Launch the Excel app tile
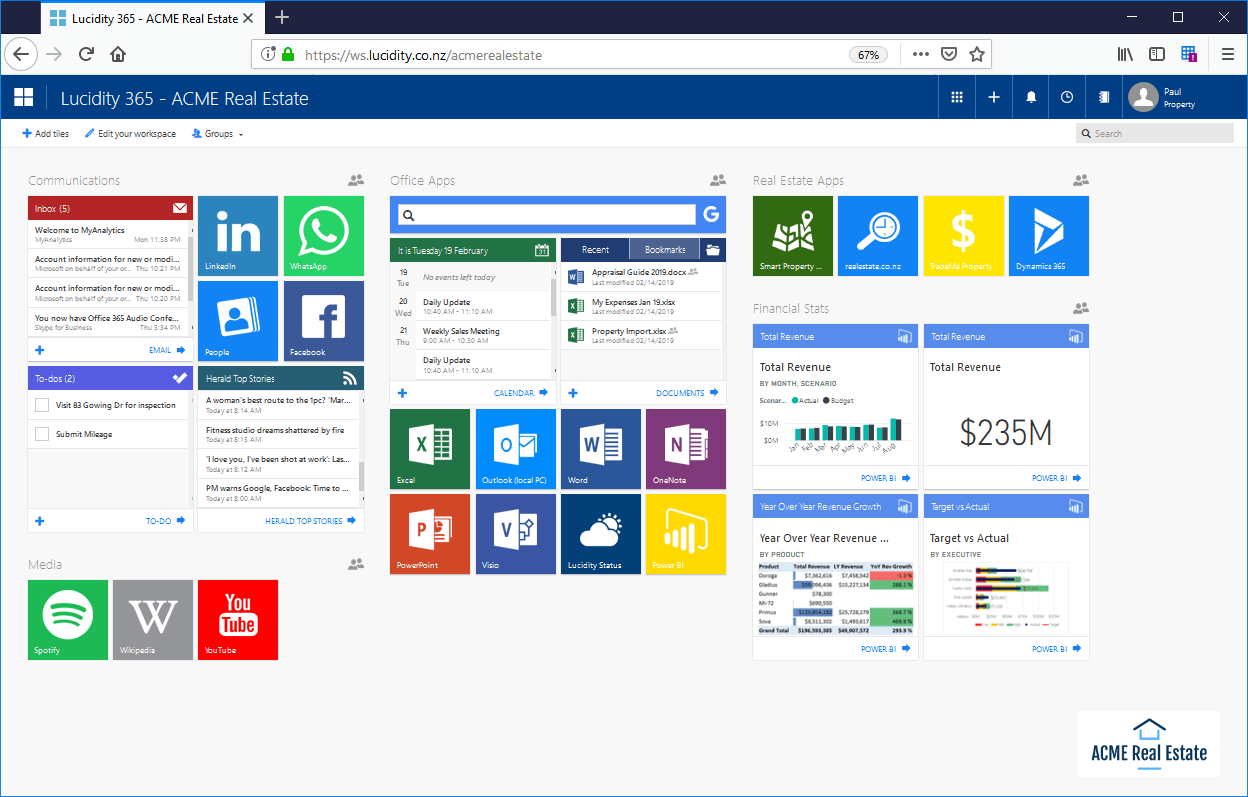1248x797 pixels. 430,449
